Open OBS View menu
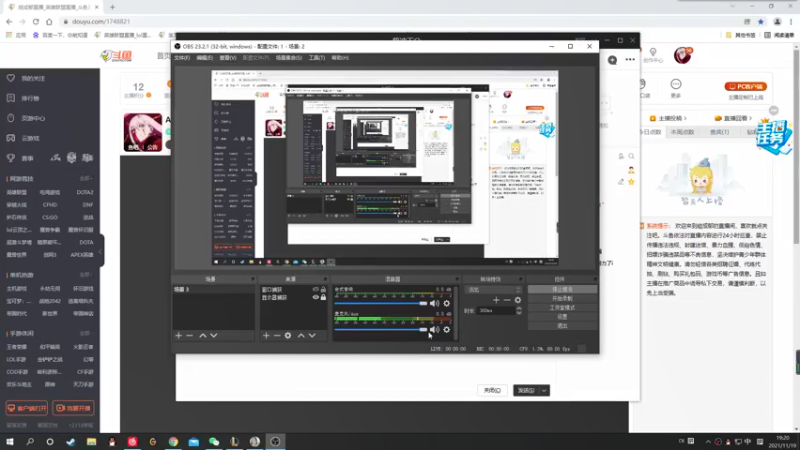 click(228, 58)
